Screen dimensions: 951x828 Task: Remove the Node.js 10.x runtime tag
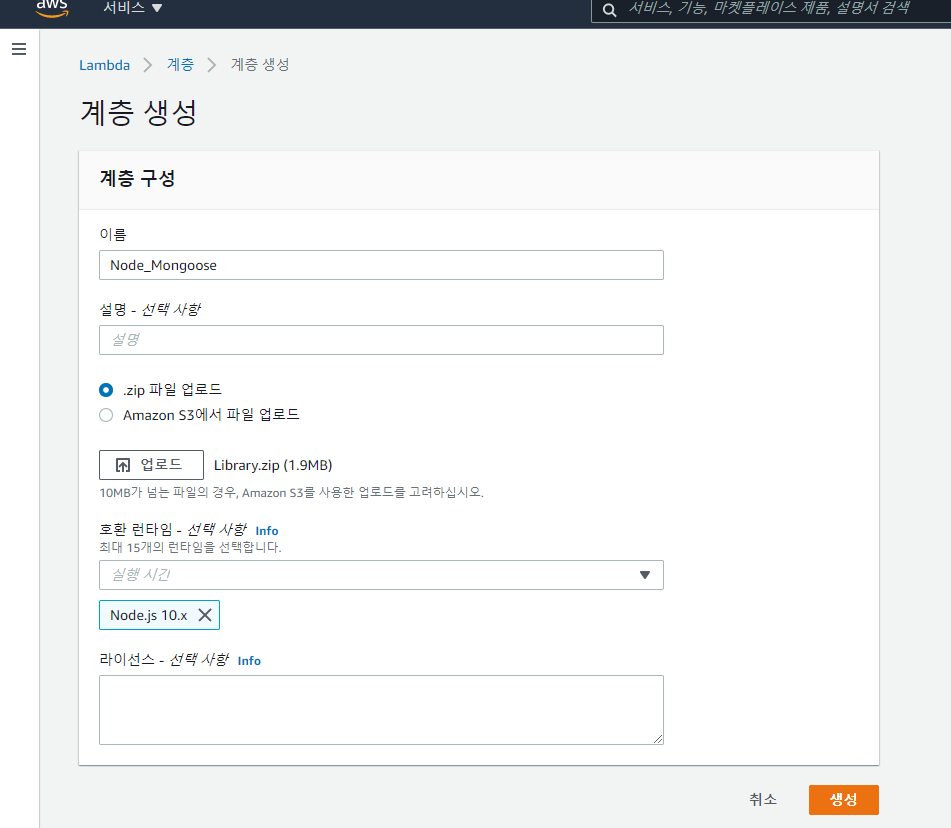click(x=205, y=615)
